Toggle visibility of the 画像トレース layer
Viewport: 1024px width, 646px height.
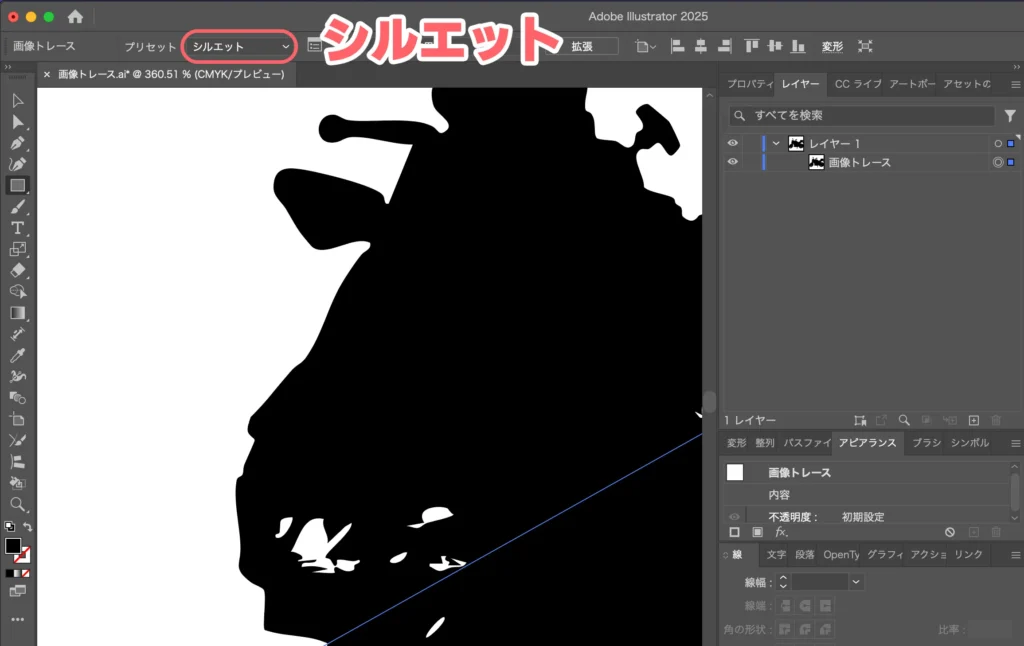pyautogui.click(x=733, y=162)
